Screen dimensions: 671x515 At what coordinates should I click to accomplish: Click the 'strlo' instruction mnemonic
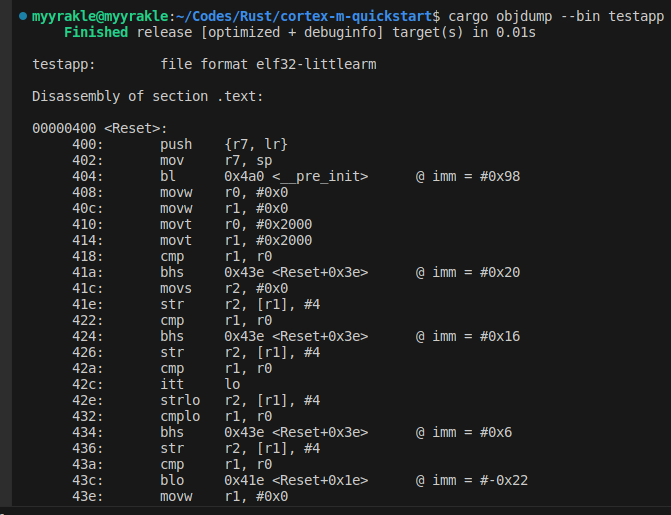[x=180, y=401]
